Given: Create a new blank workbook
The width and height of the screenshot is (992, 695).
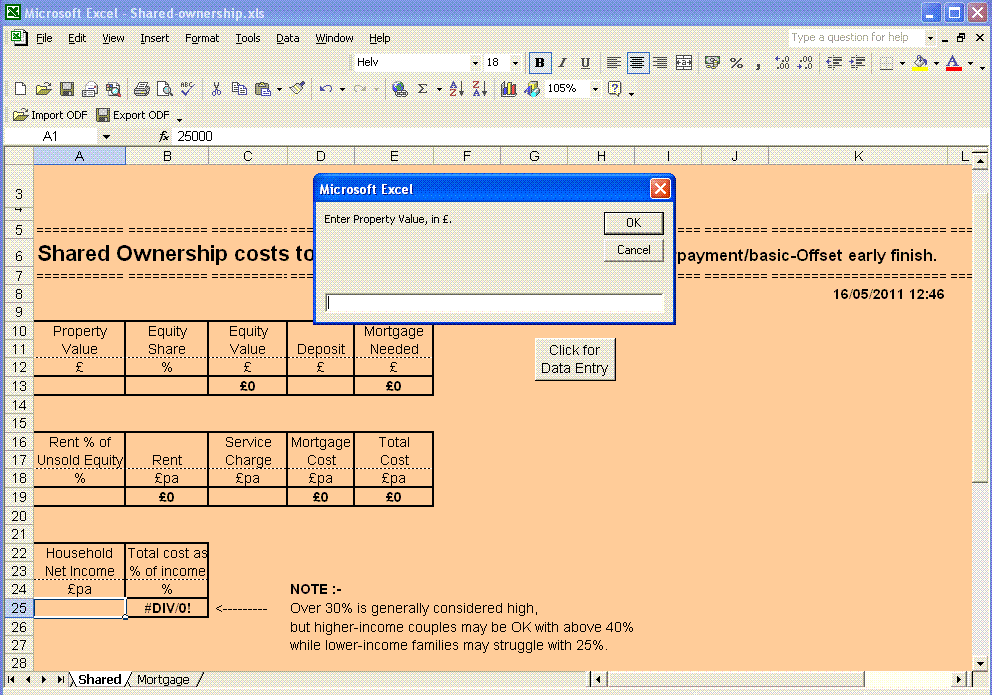Looking at the screenshot, I should pyautogui.click(x=20, y=89).
